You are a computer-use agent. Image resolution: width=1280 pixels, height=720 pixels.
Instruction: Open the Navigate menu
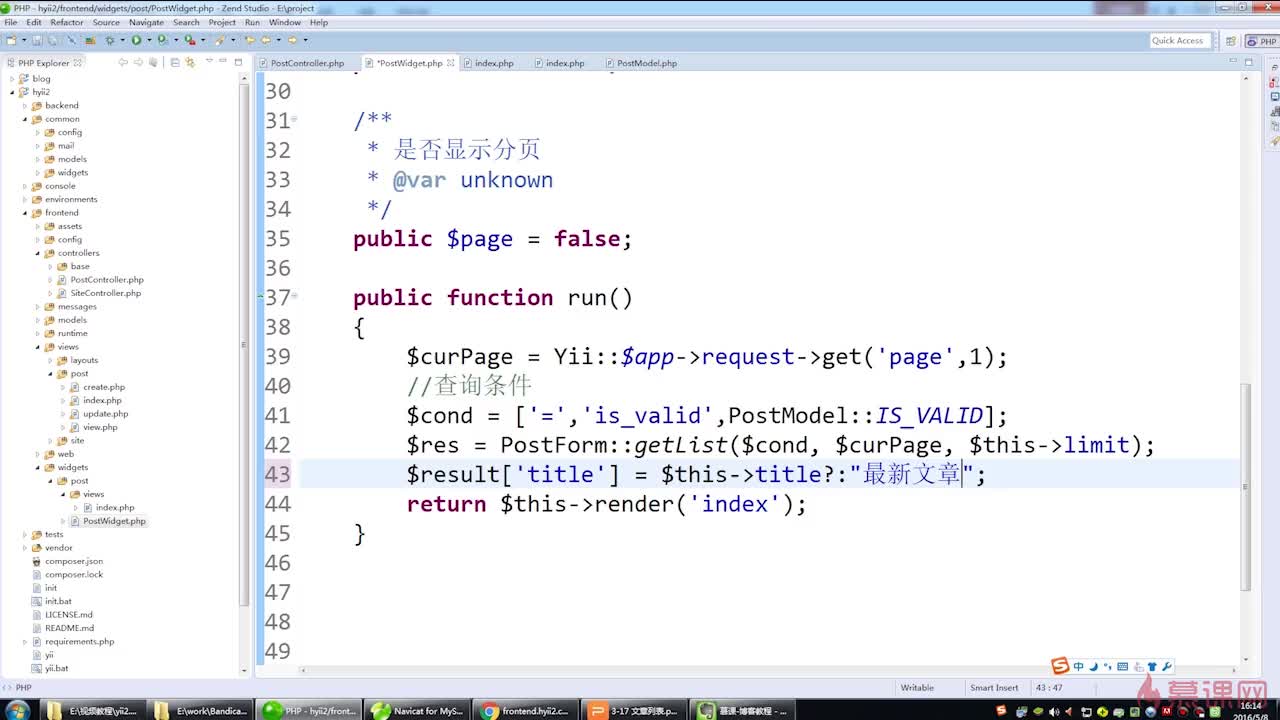tap(146, 22)
